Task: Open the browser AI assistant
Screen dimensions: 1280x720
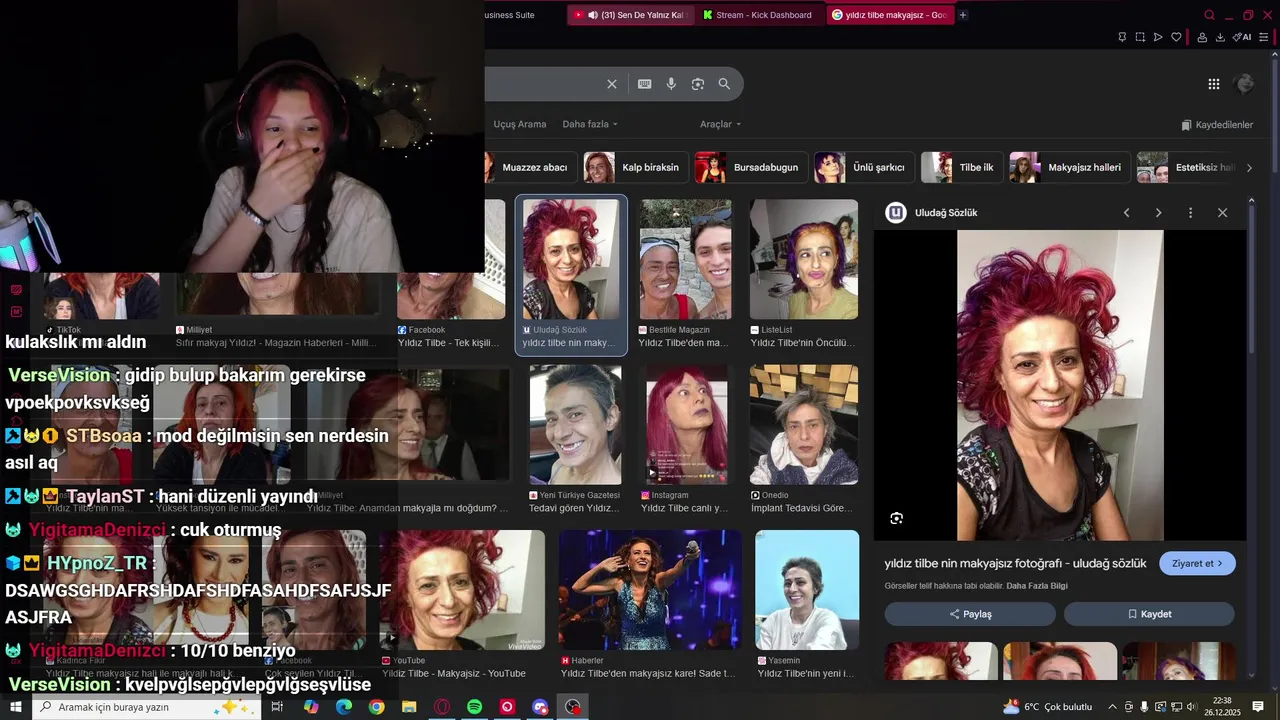Action: (1242, 37)
